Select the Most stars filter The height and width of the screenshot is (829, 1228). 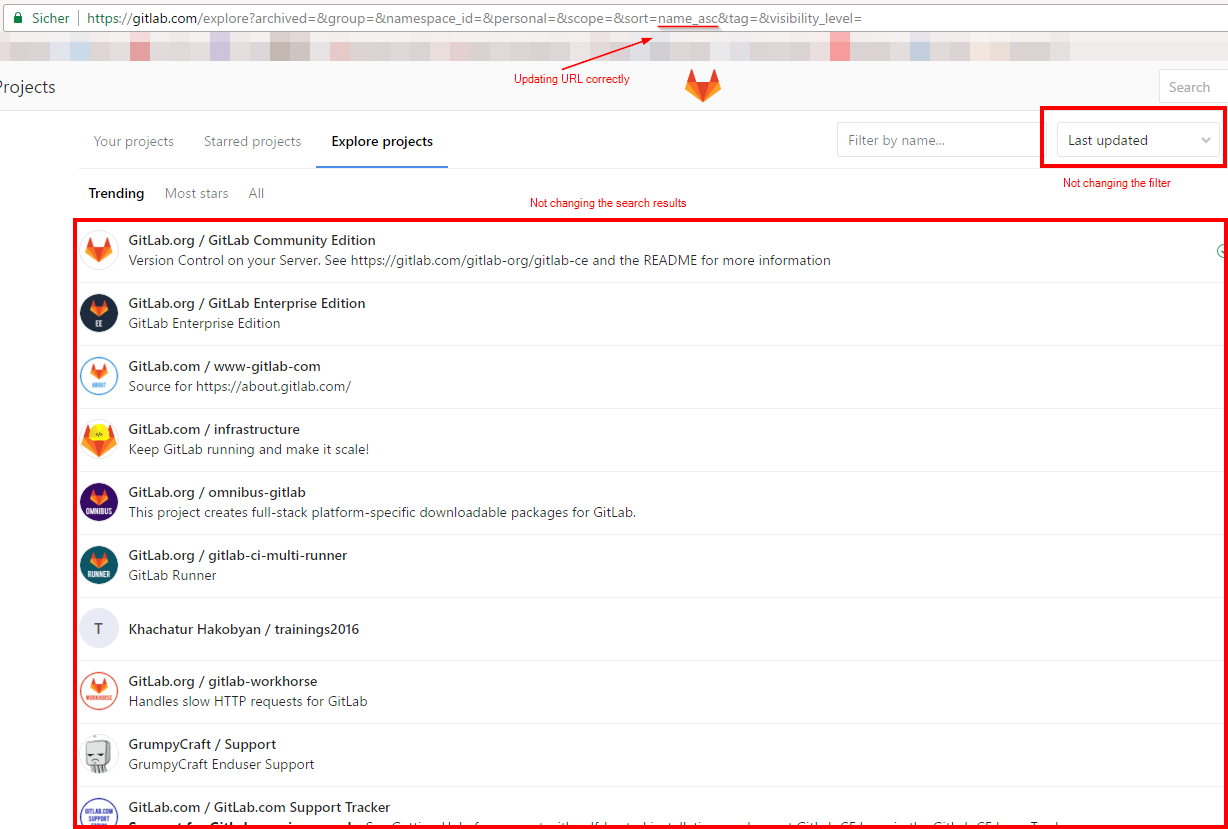[196, 193]
